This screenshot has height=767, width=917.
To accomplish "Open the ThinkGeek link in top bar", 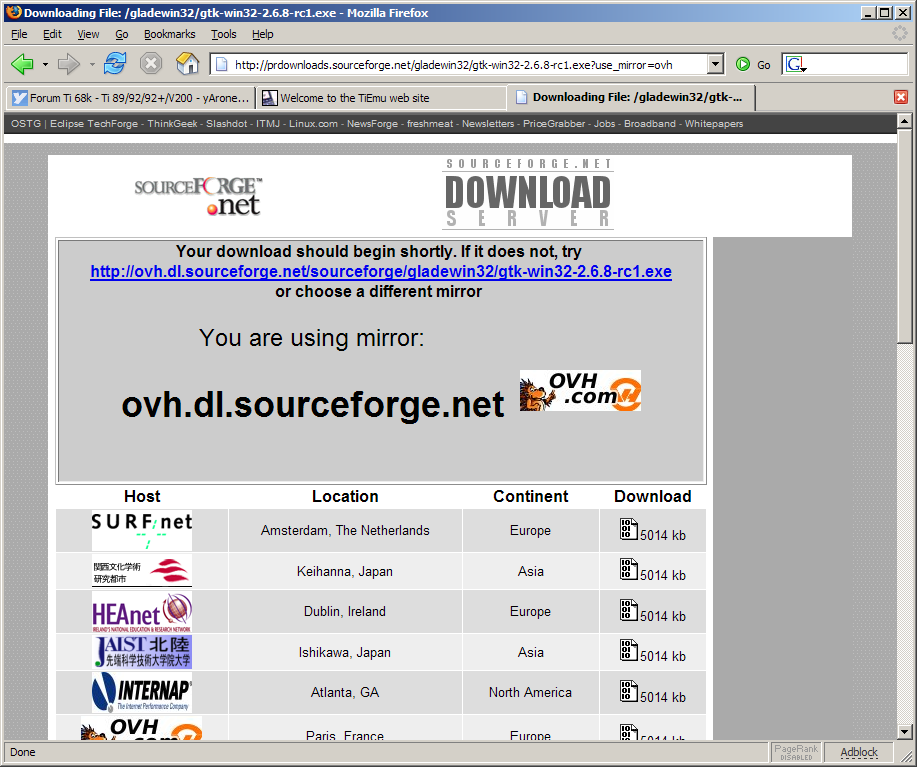I will pos(172,123).
